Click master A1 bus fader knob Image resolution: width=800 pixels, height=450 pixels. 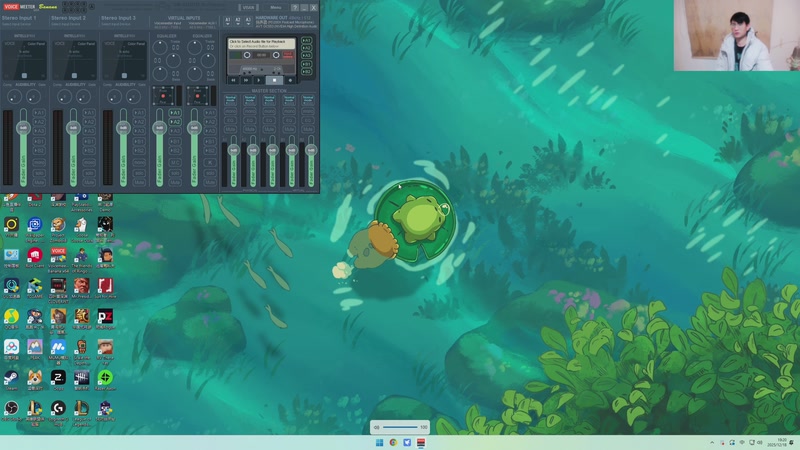(234, 150)
